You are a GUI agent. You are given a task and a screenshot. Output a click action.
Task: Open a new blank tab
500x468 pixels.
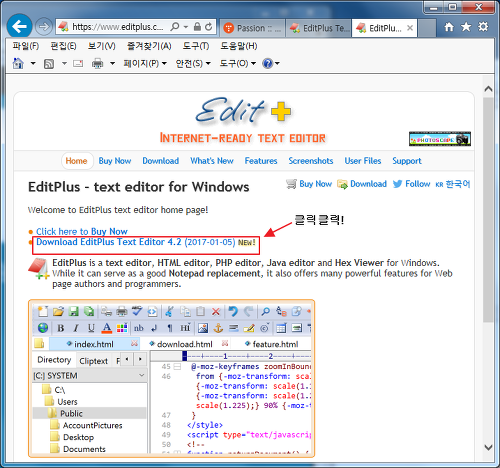427,28
